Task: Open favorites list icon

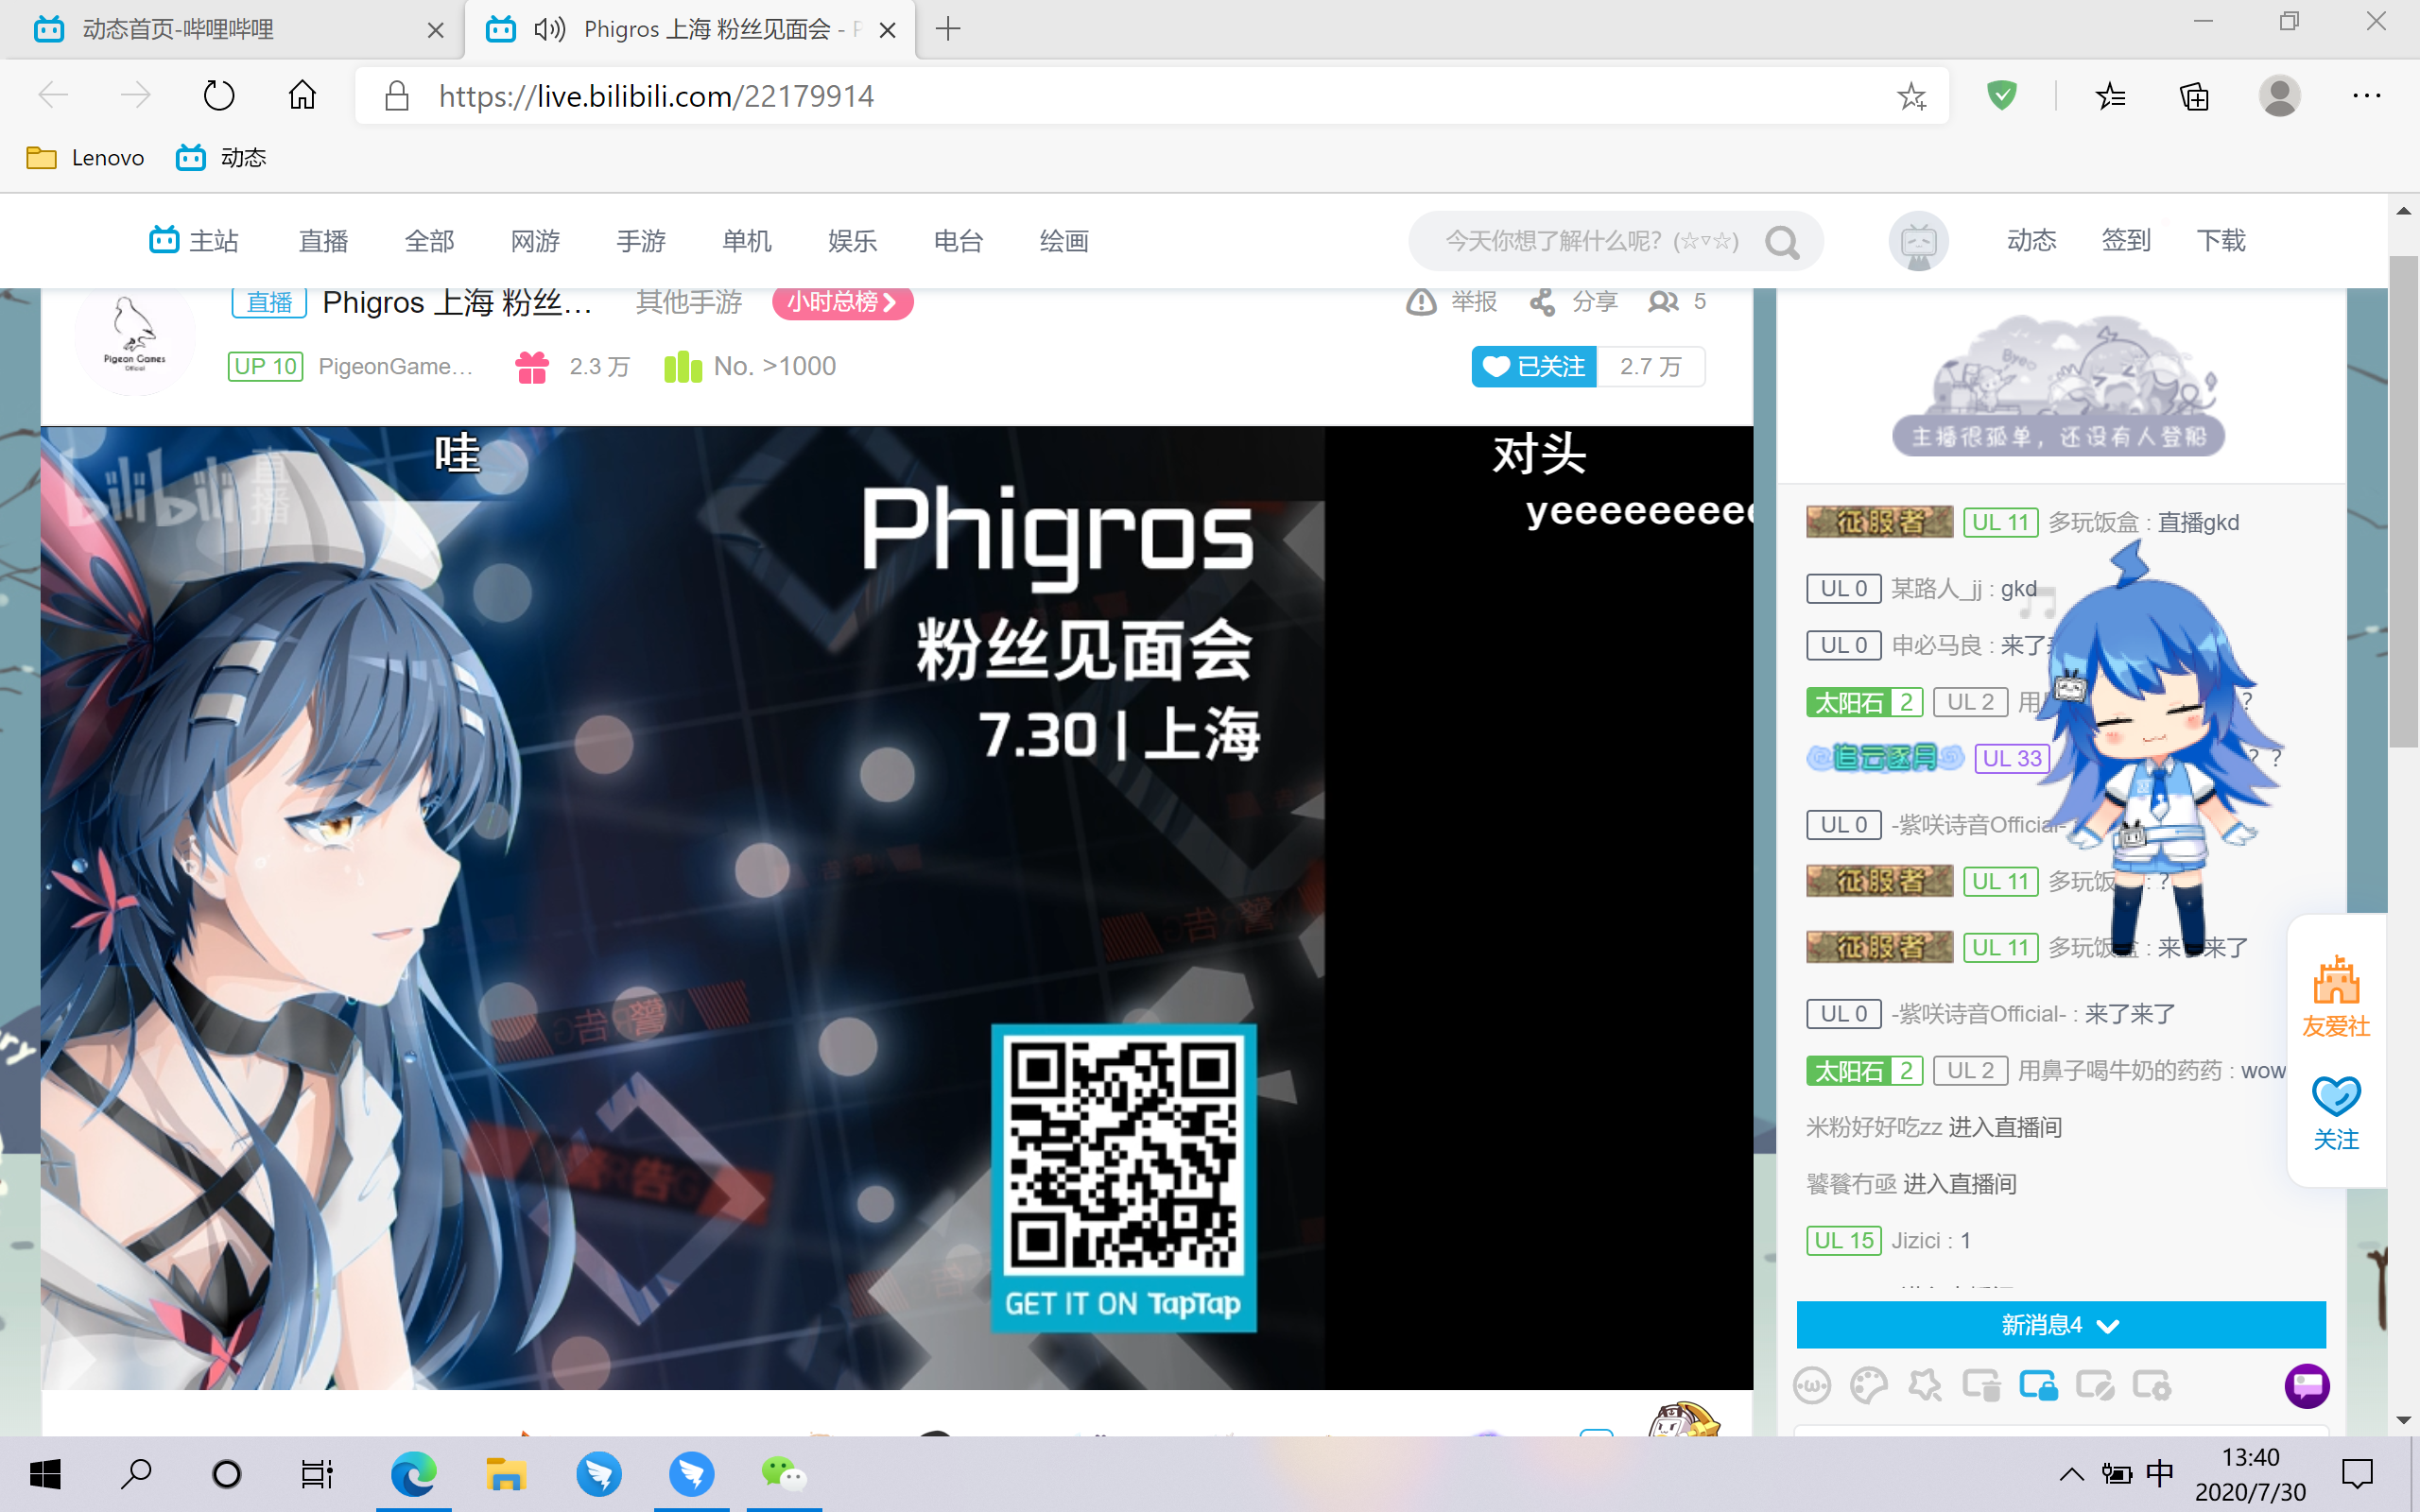Action: [2110, 96]
